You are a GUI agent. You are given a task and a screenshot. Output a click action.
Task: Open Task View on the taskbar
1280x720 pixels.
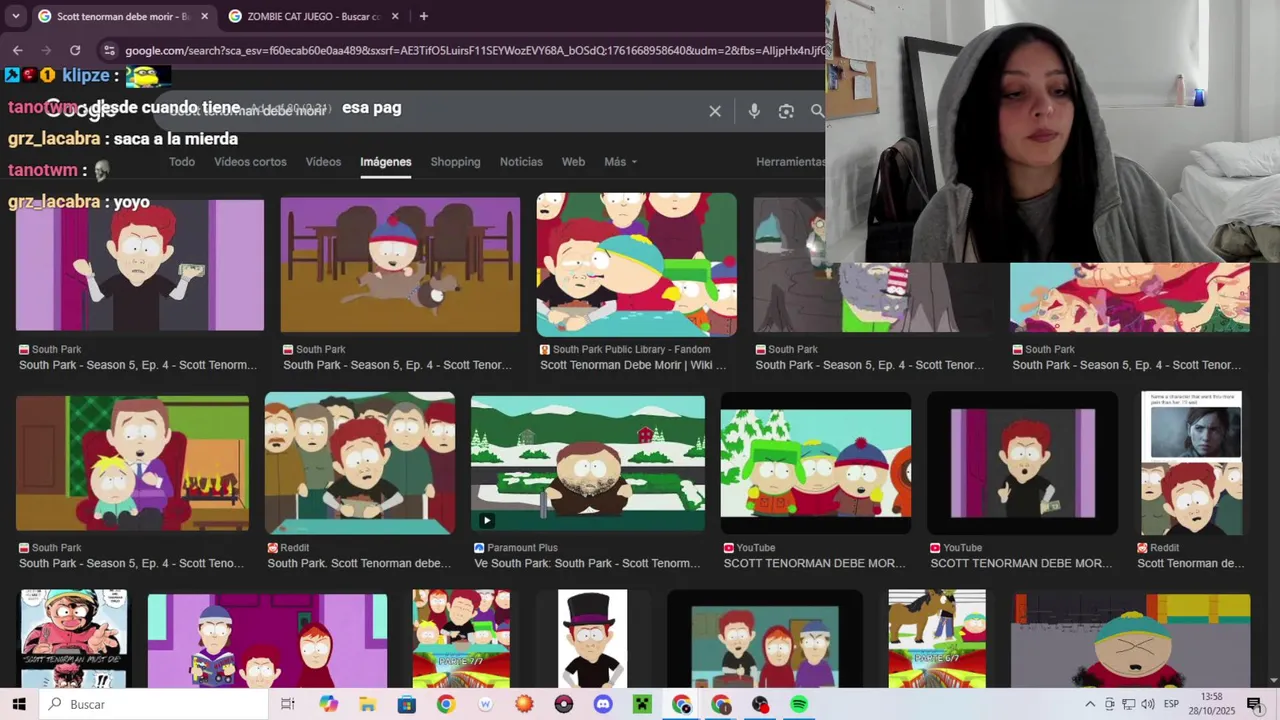(288, 704)
